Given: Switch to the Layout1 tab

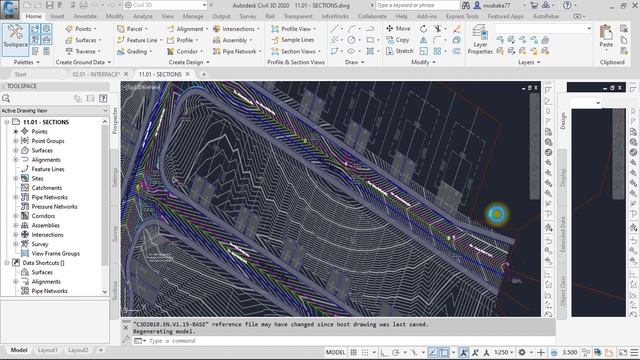Looking at the screenshot, I should coord(48,350).
